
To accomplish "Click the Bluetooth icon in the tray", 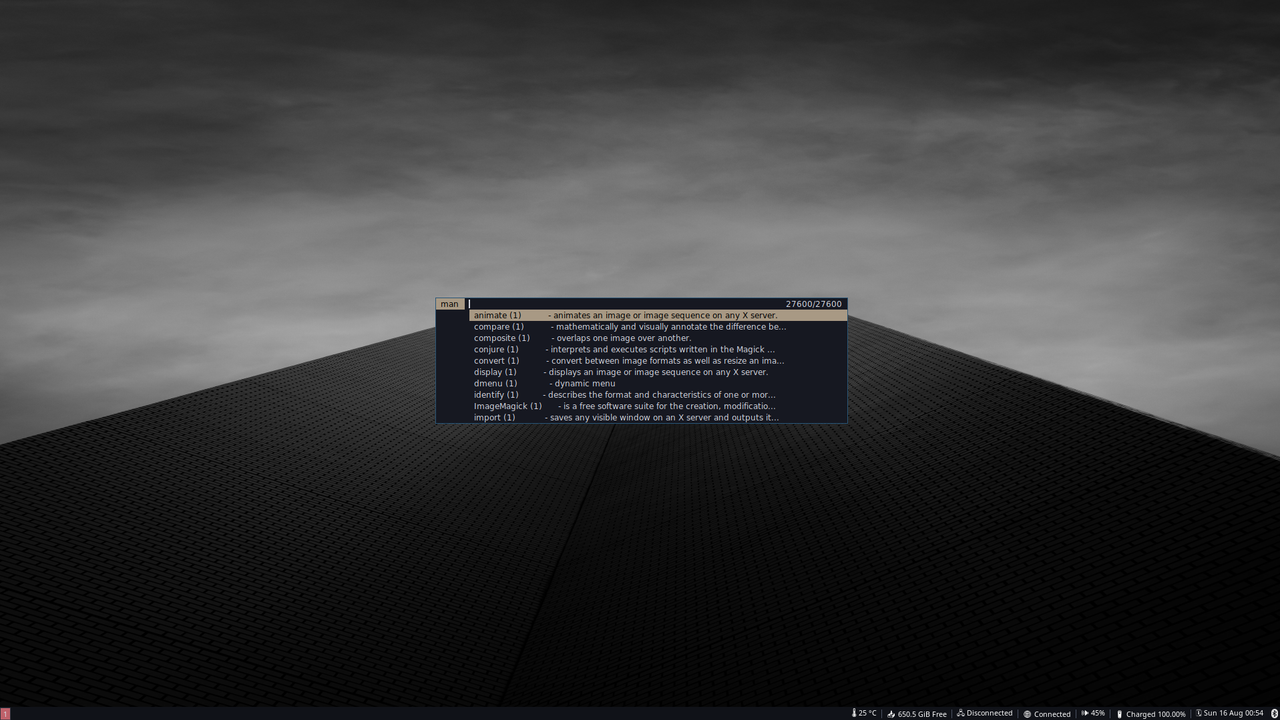I will (x=1273, y=713).
